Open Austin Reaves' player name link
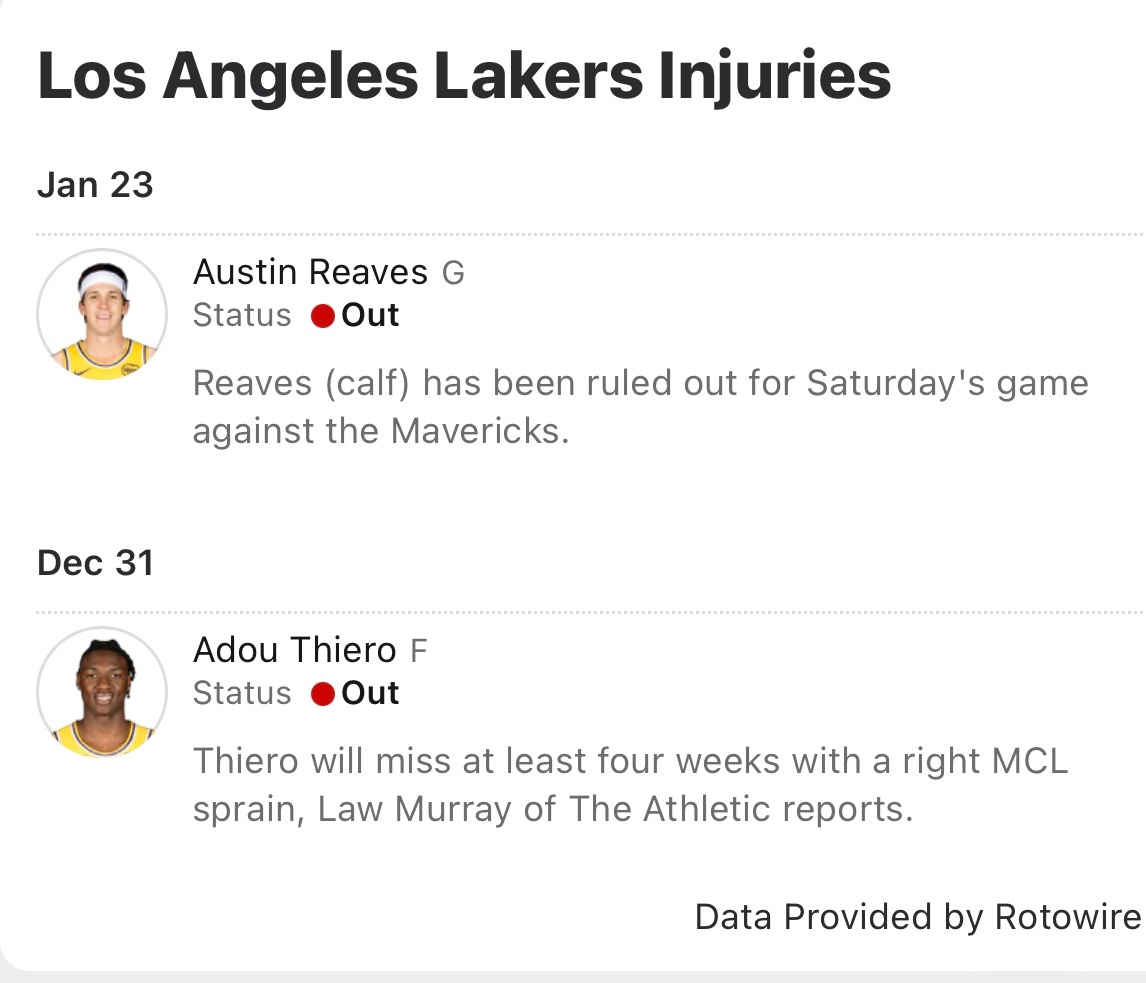 [x=310, y=272]
